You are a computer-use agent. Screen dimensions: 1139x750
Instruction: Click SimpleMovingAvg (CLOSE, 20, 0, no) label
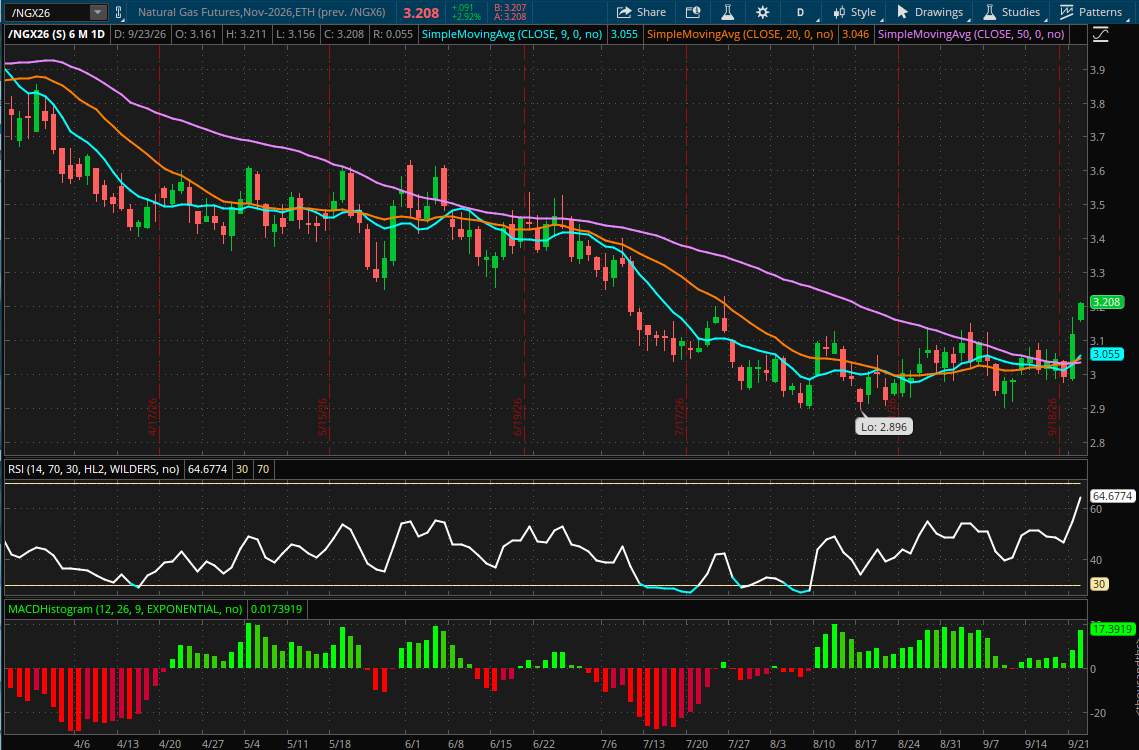coord(739,34)
